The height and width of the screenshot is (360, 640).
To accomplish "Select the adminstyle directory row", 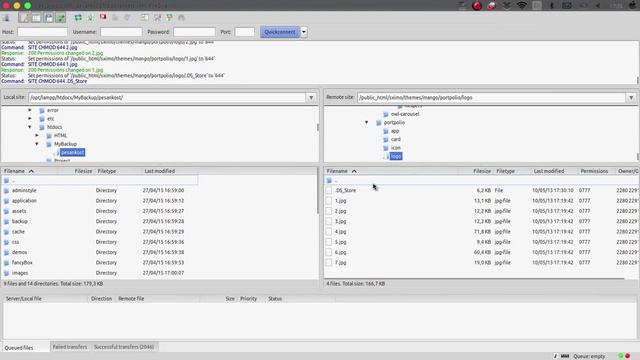I will click(100, 191).
